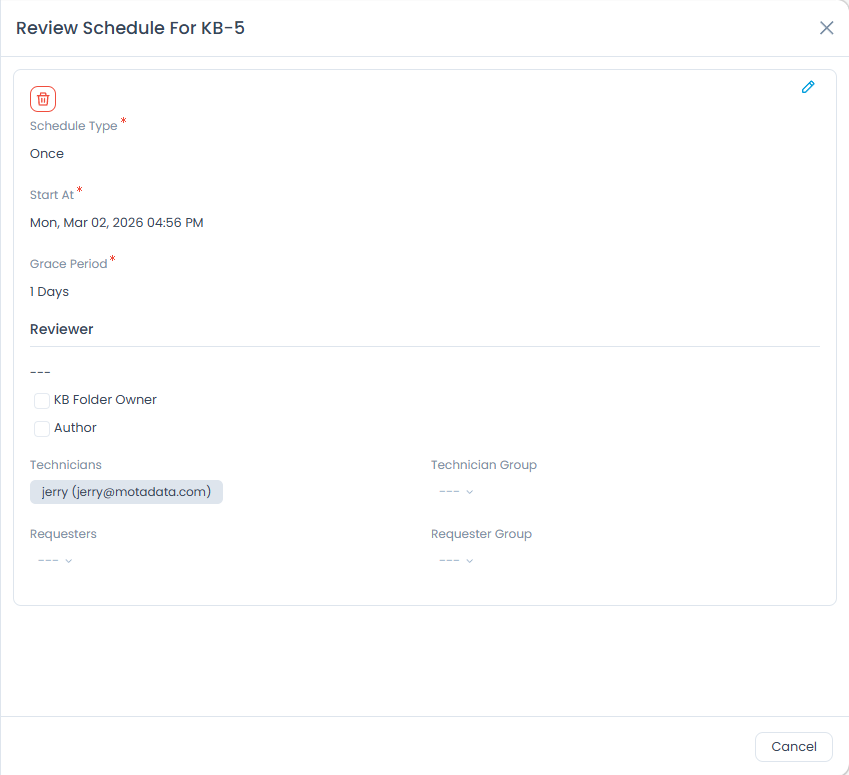Click the Start At field label
The image size is (849, 775).
pyautogui.click(x=52, y=195)
